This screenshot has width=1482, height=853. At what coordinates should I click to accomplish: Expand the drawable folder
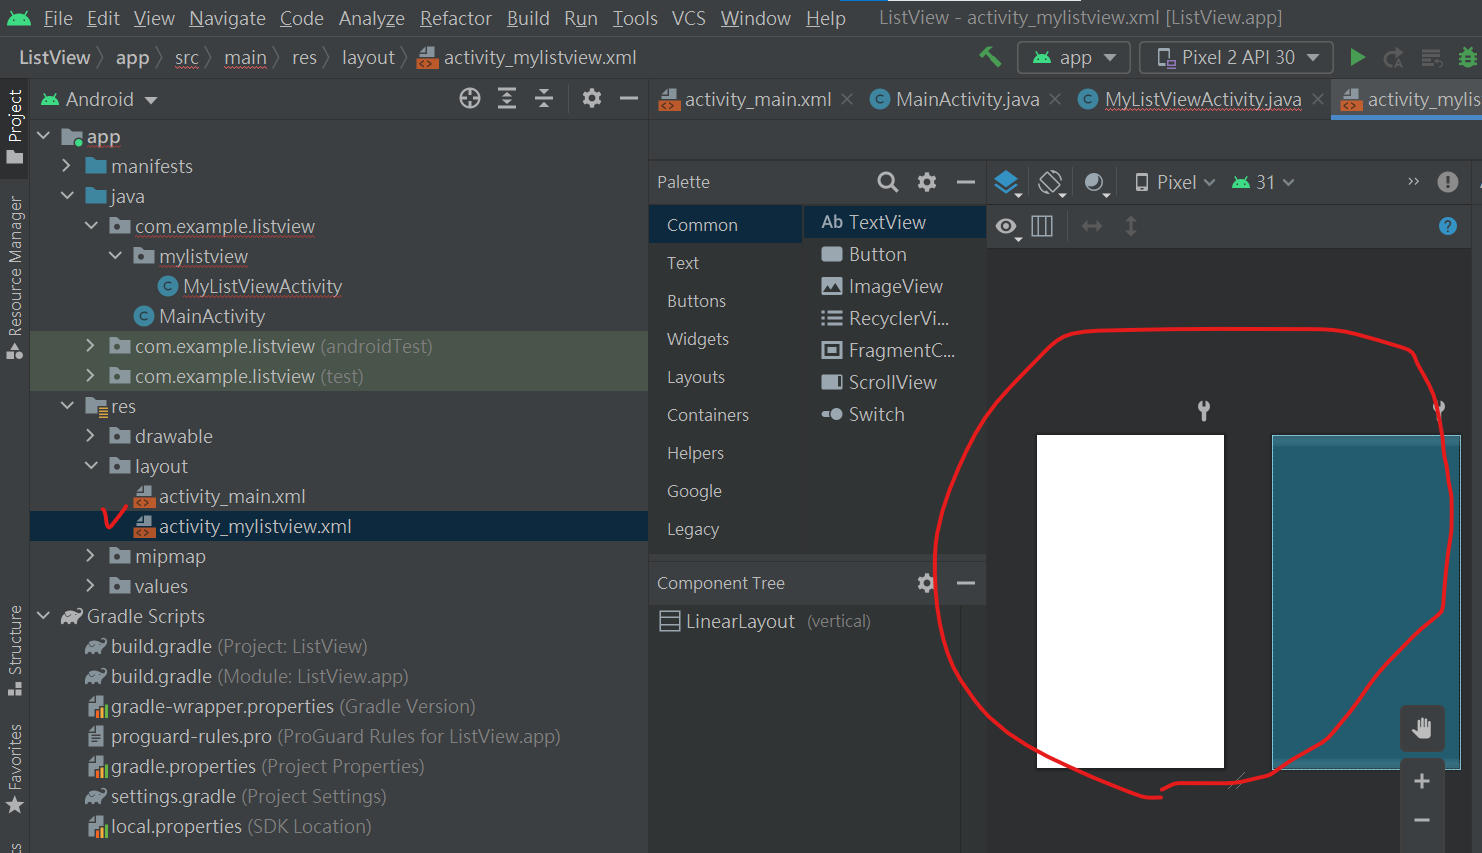91,436
